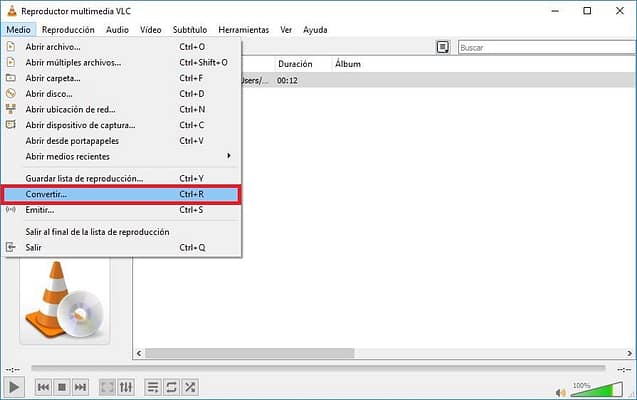Toggle fullscreen video mode icon
This screenshot has width=637, height=400.
[x=108, y=387]
